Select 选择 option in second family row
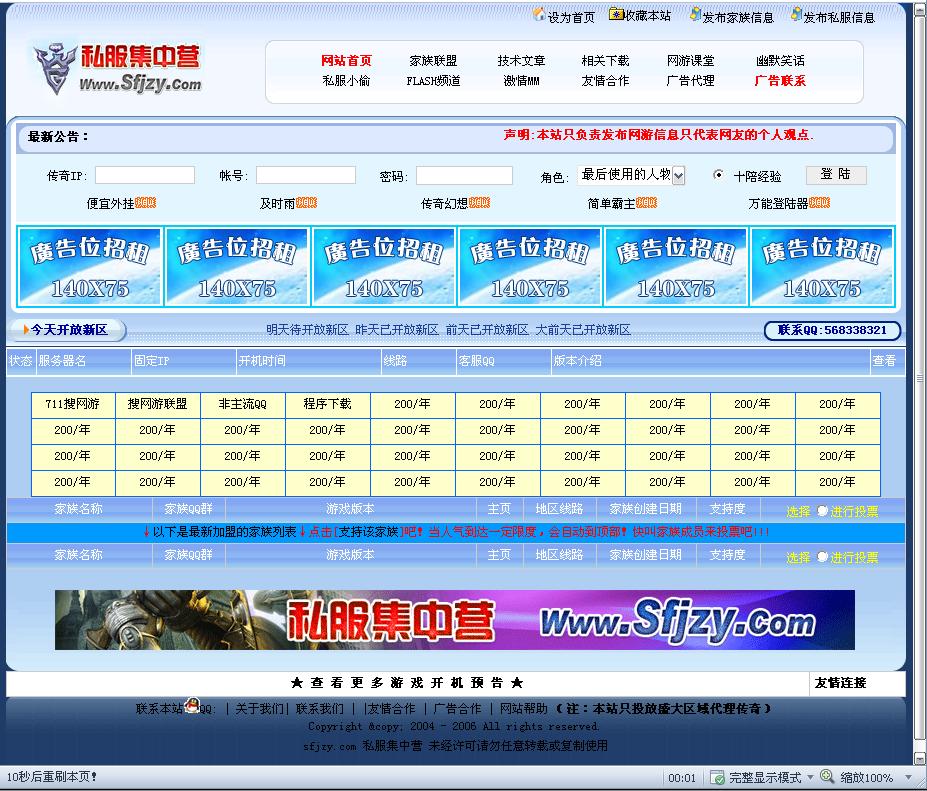This screenshot has width=927, height=791. pyautogui.click(x=798, y=555)
